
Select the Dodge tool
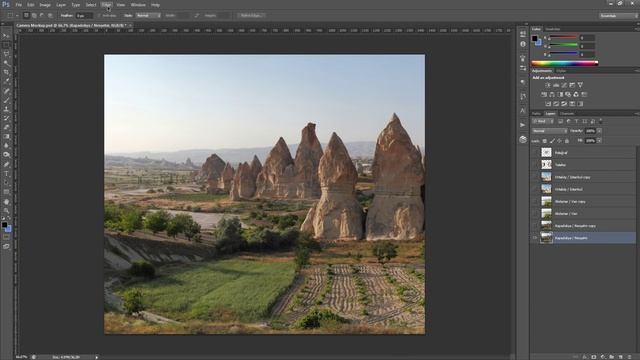point(6,155)
